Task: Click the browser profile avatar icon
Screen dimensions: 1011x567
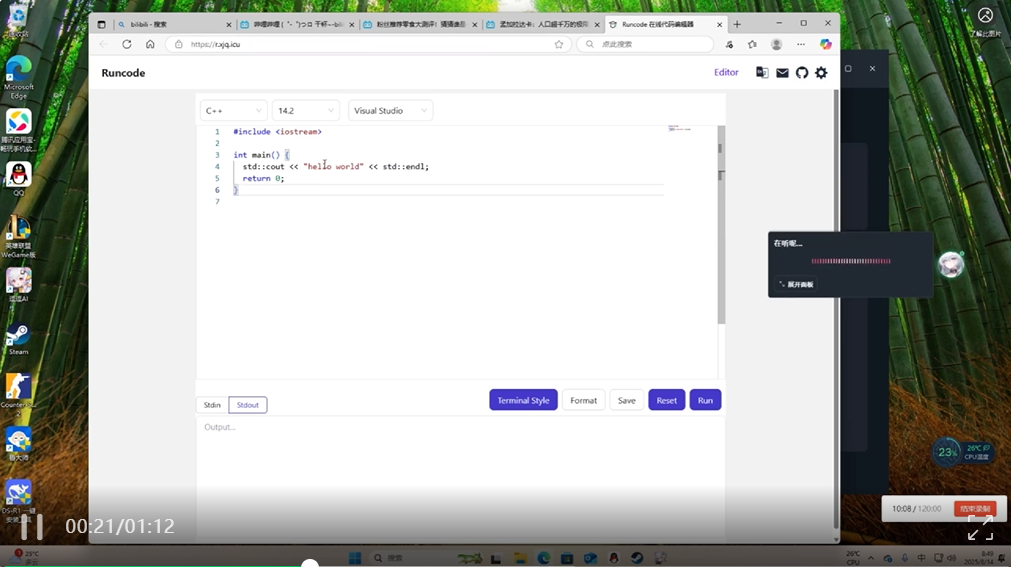Action: 776,45
